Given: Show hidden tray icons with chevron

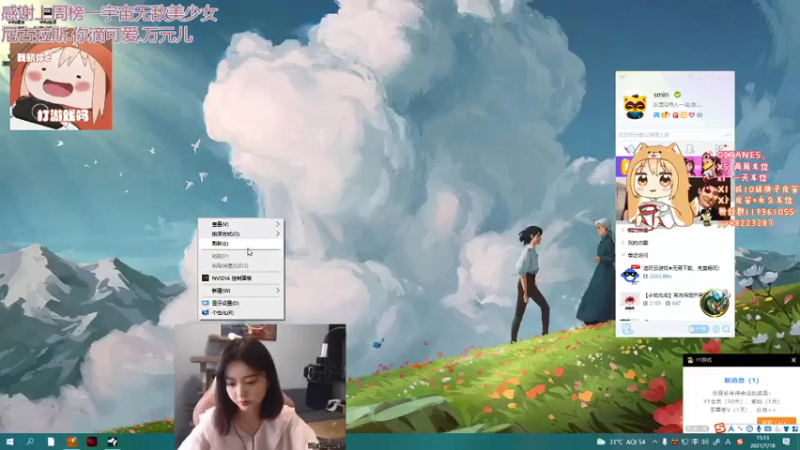Looking at the screenshot, I should [655, 442].
